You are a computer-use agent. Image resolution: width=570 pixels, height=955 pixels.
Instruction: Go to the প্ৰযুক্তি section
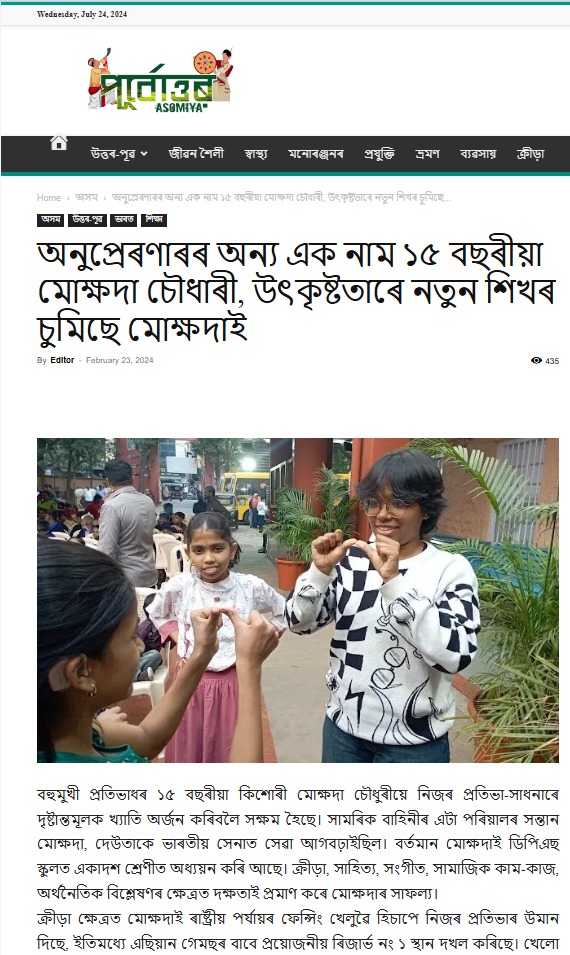point(379,154)
